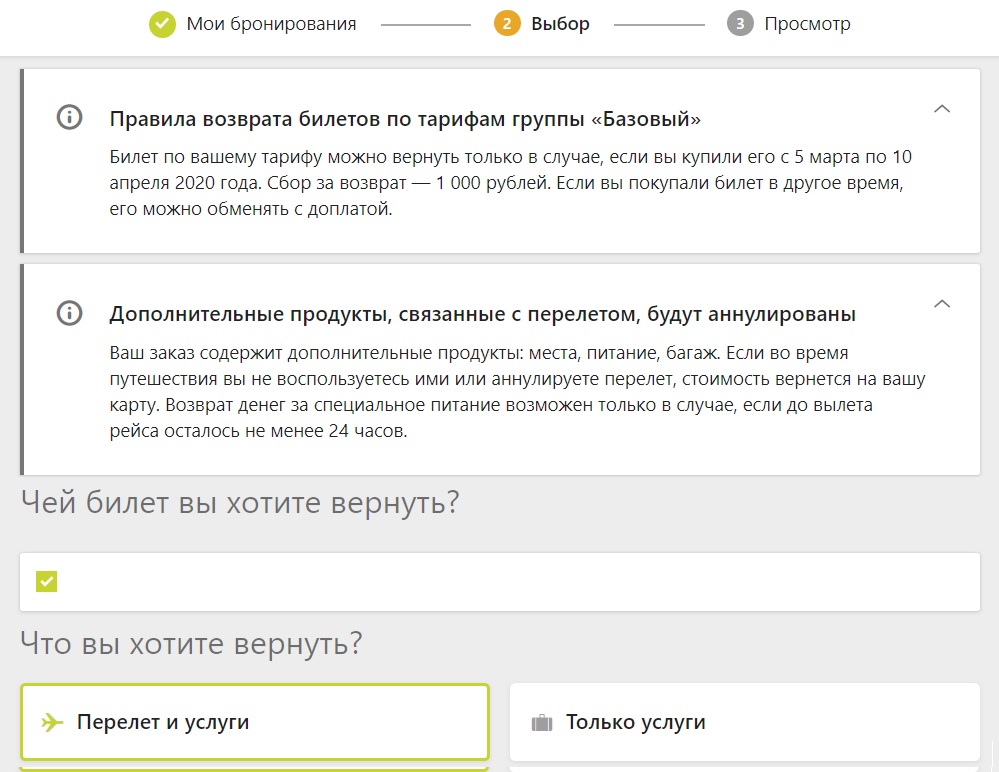999x772 pixels.
Task: Go to the «Выбор» step
Action: click(561, 24)
